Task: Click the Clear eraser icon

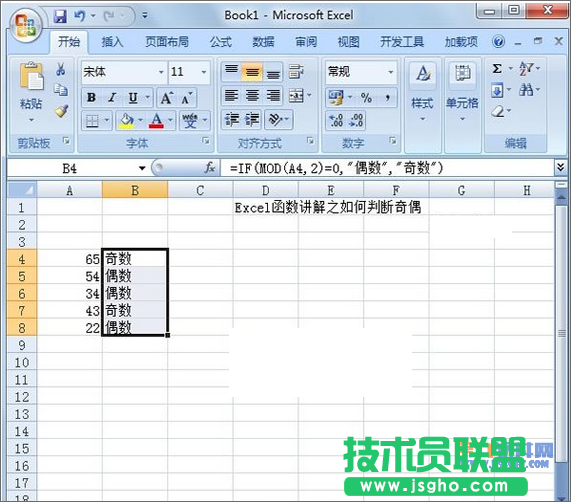Action: pos(497,111)
